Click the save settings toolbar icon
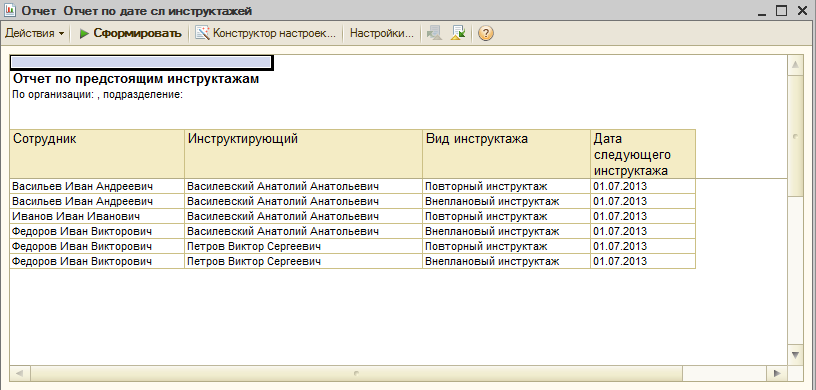Image resolution: width=816 pixels, height=390 pixels. point(458,33)
